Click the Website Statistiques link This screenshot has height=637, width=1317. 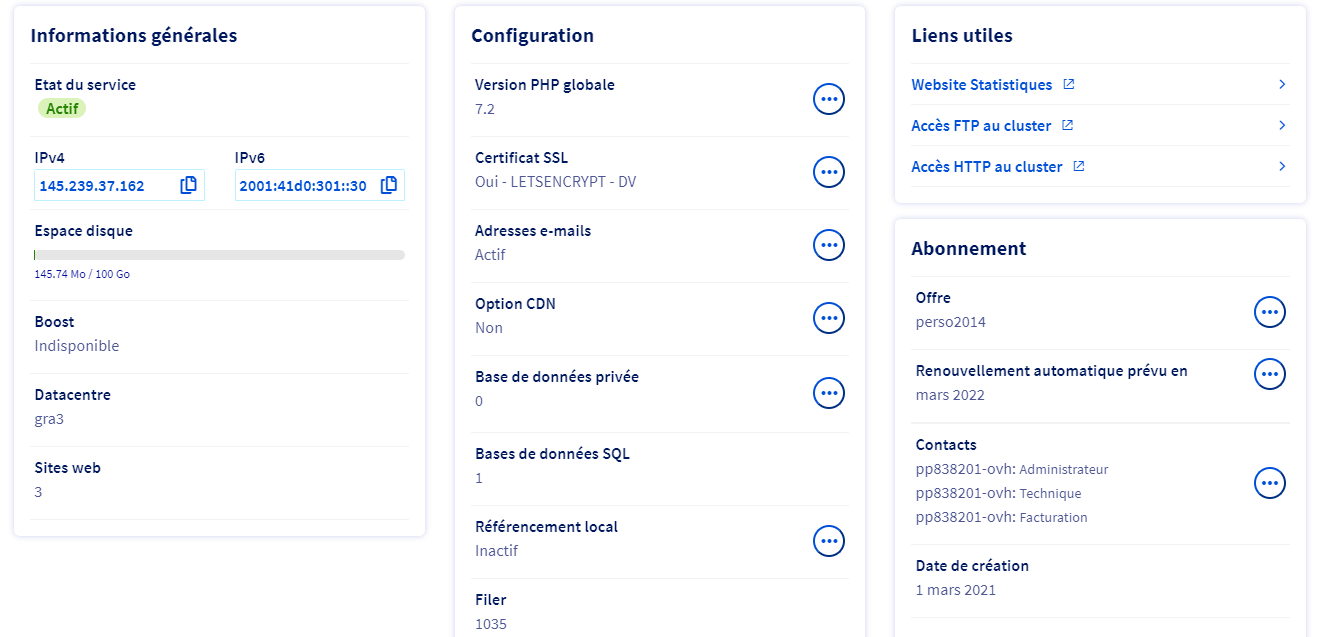[981, 85]
